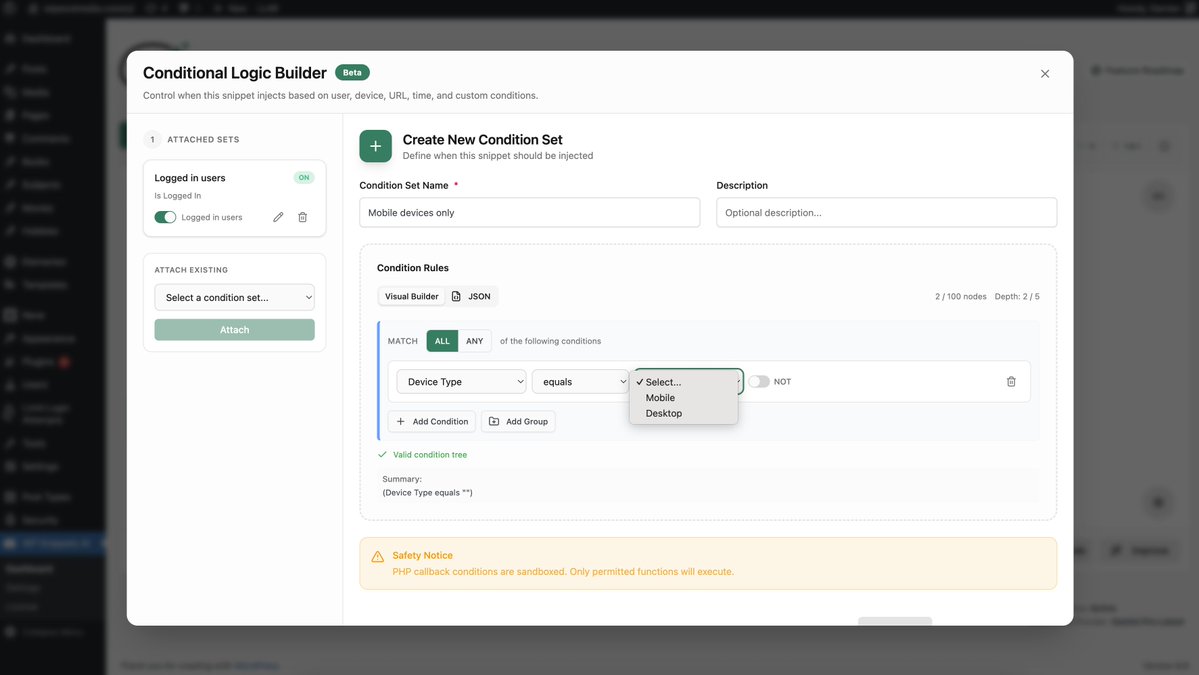Open the Select a condition set dropdown
Screen dimensions: 1199x675
pyautogui.click(x=234, y=296)
